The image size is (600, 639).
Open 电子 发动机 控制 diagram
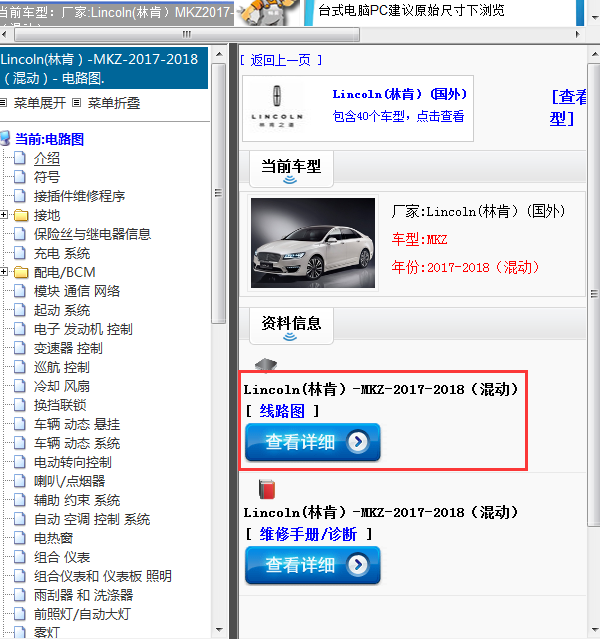click(83, 329)
